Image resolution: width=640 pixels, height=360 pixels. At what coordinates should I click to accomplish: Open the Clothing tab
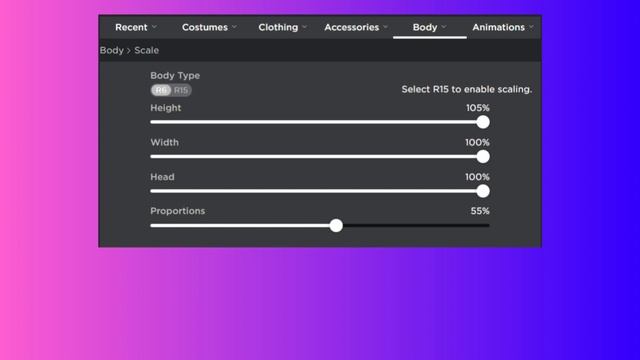[278, 27]
